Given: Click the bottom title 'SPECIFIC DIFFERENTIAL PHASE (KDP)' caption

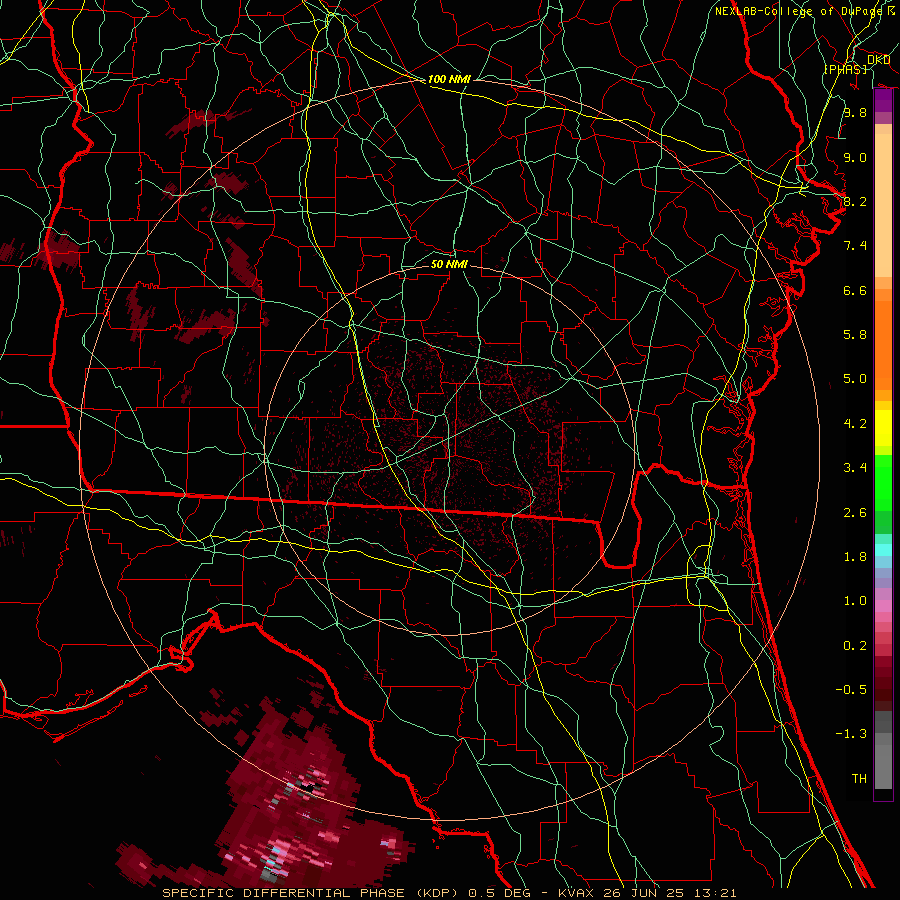Looking at the screenshot, I should click(312, 893).
